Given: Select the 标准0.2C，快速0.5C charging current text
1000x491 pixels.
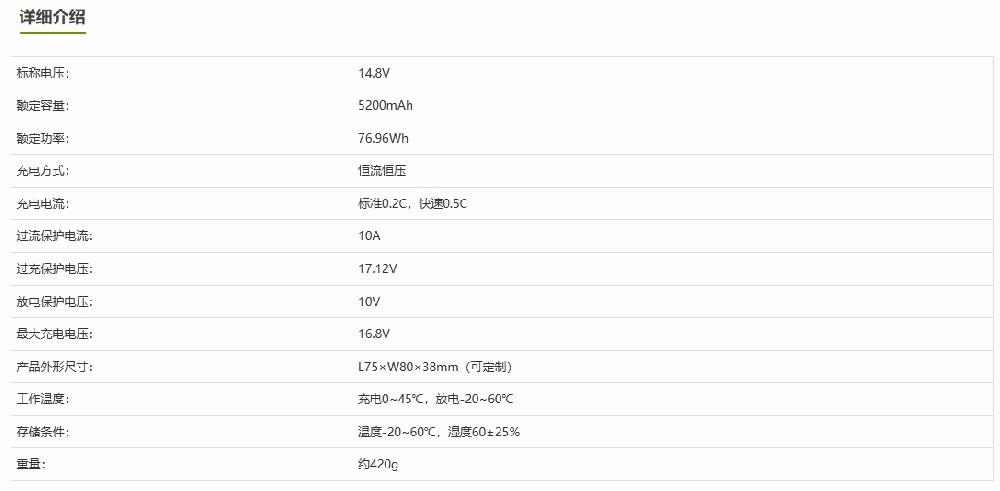Looking at the screenshot, I should click(413, 203).
